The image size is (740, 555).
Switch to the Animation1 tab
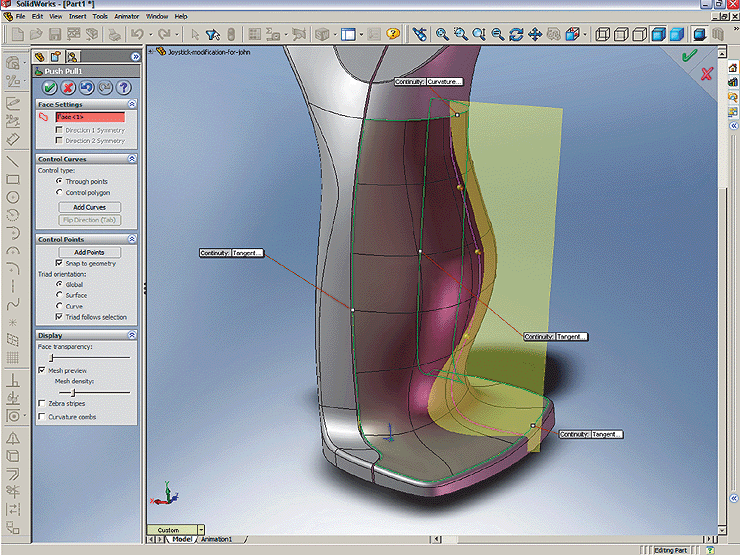click(x=217, y=539)
